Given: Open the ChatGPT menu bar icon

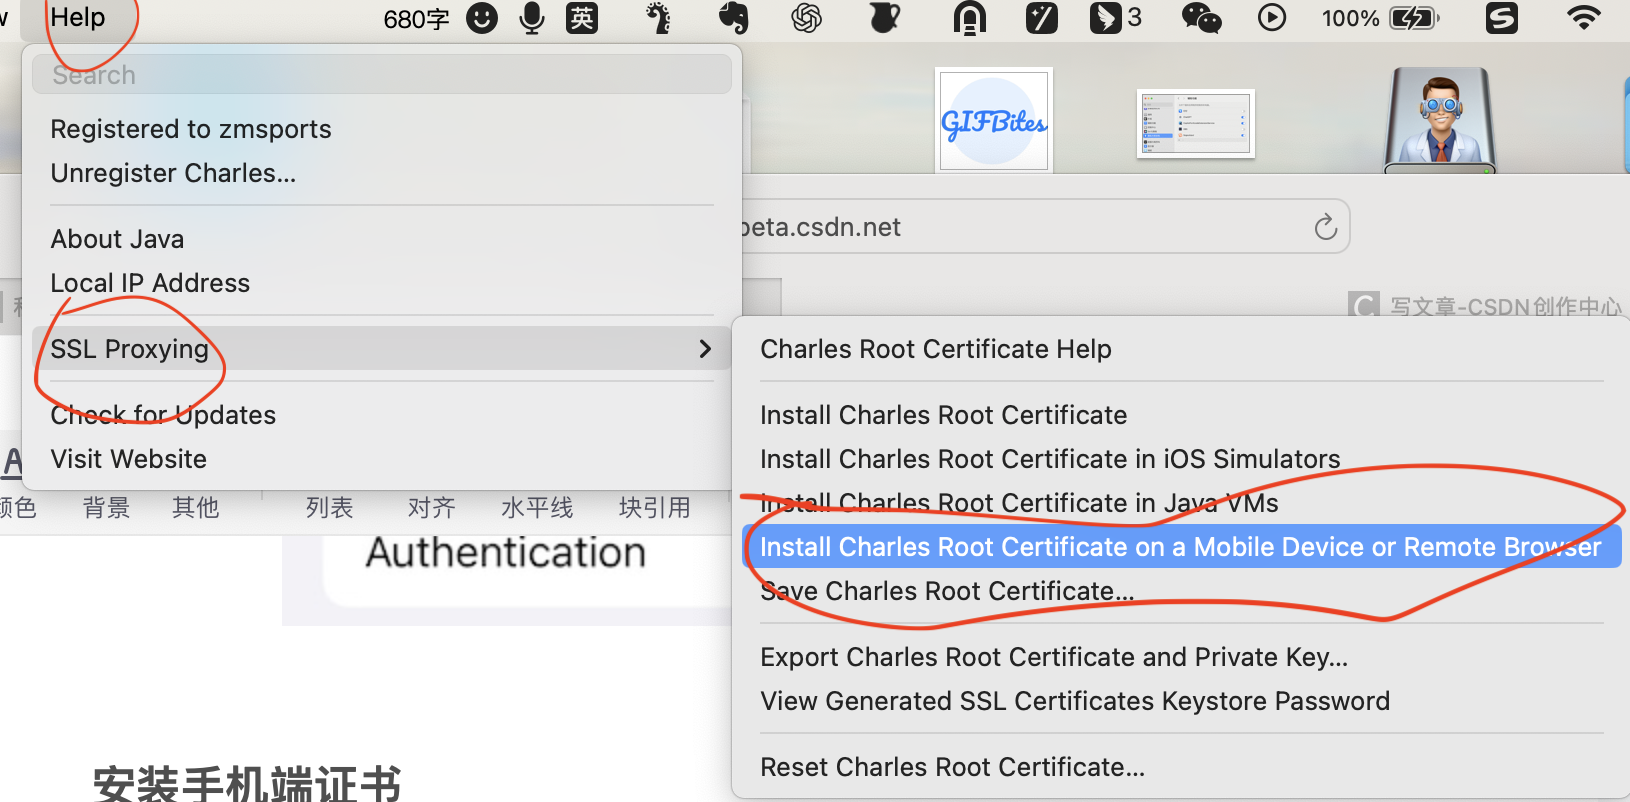Looking at the screenshot, I should (x=806, y=18).
